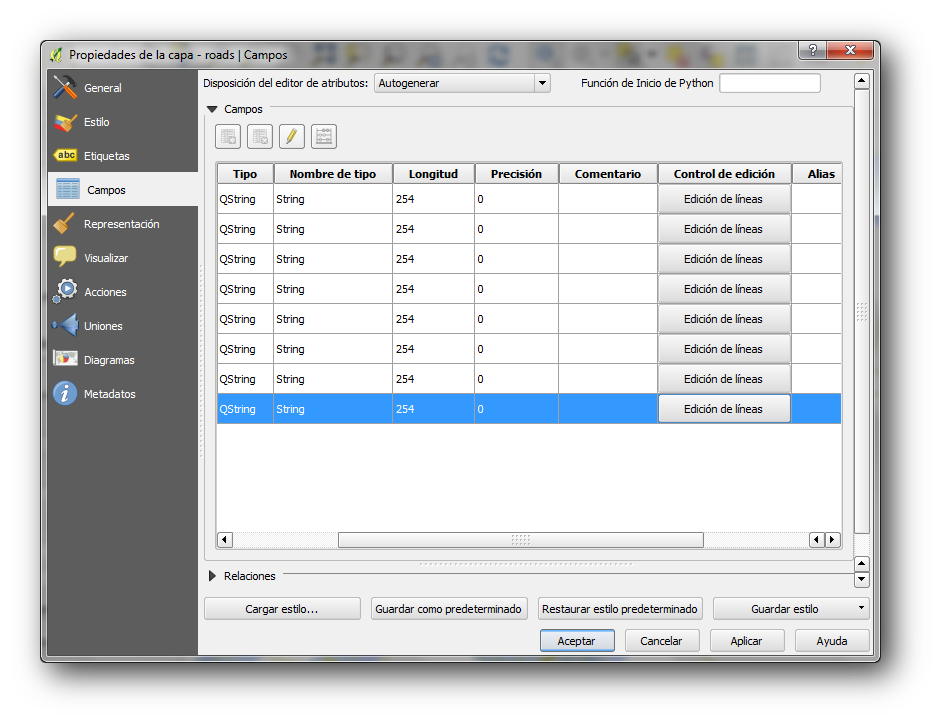Screen dimensions: 941x723
Task: Click Edición de líneas in the highlighted row
Action: pos(724,409)
